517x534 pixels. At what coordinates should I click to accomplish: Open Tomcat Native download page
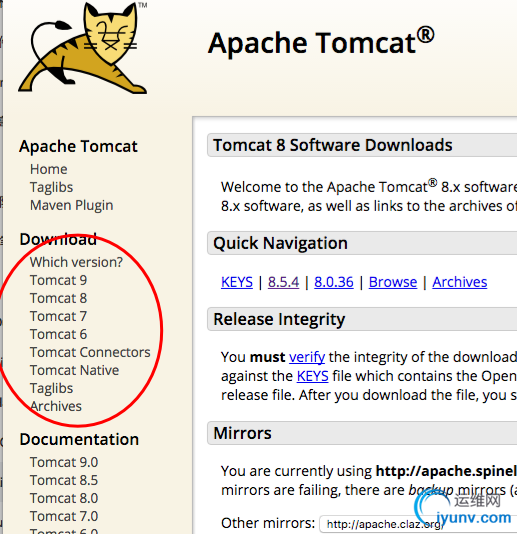tap(75, 371)
